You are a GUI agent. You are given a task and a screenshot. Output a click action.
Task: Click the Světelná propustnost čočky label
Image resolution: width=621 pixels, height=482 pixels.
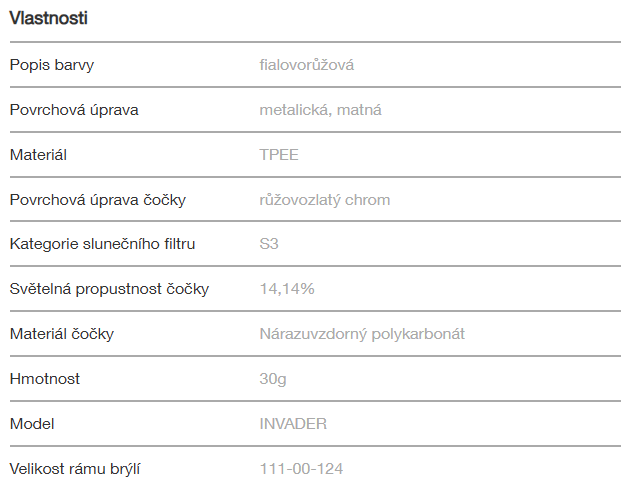(x=109, y=289)
